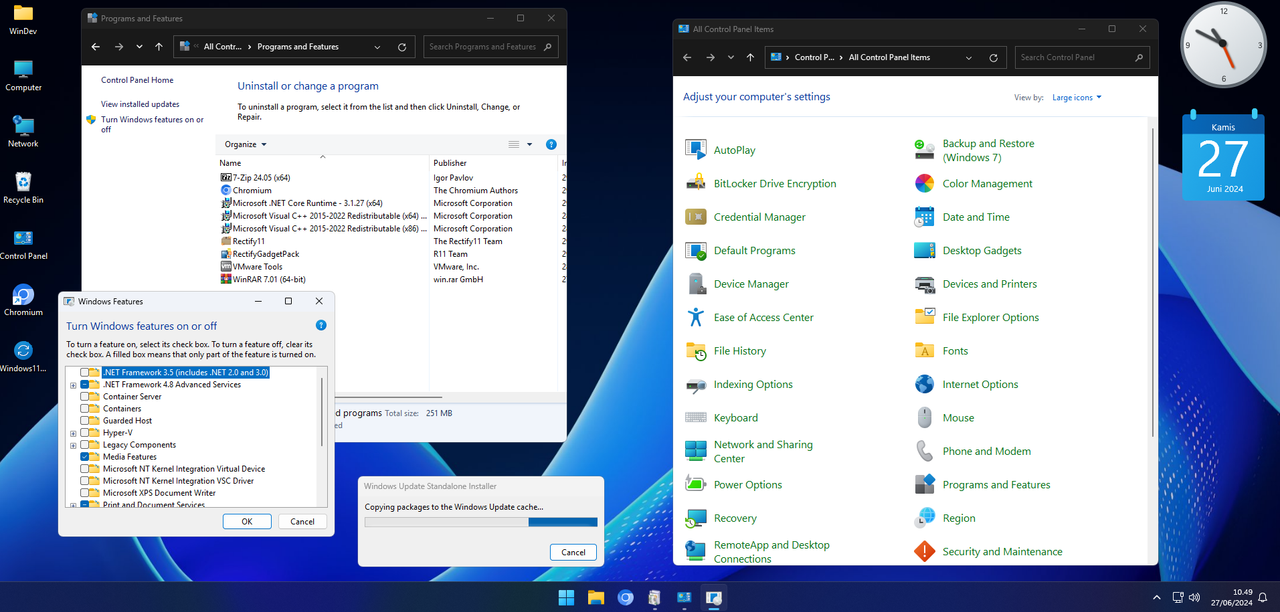Screen dimensions: 1280x612
Task: Click Control Panel Home link
Action: [137, 80]
